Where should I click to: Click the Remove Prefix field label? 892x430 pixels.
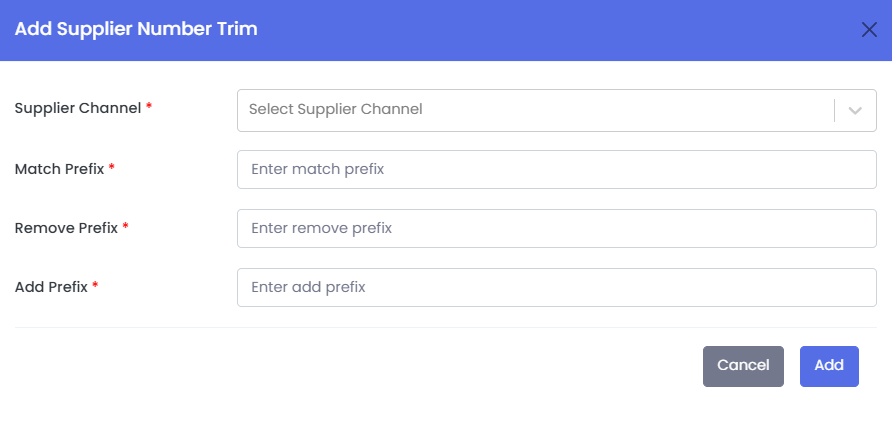coord(66,228)
